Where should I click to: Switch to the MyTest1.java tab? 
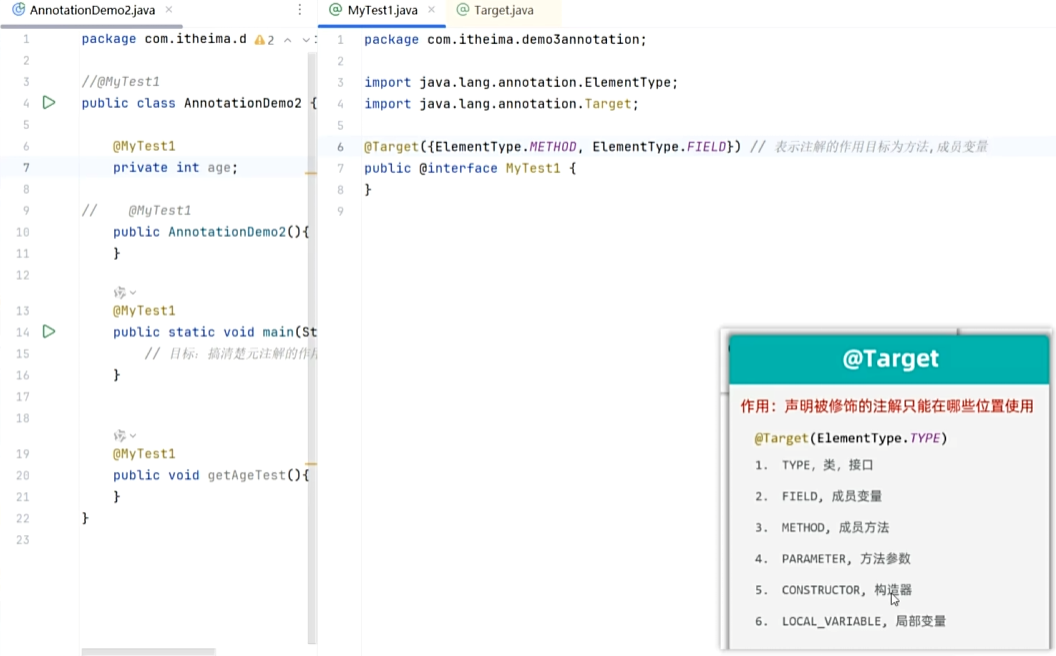382,10
